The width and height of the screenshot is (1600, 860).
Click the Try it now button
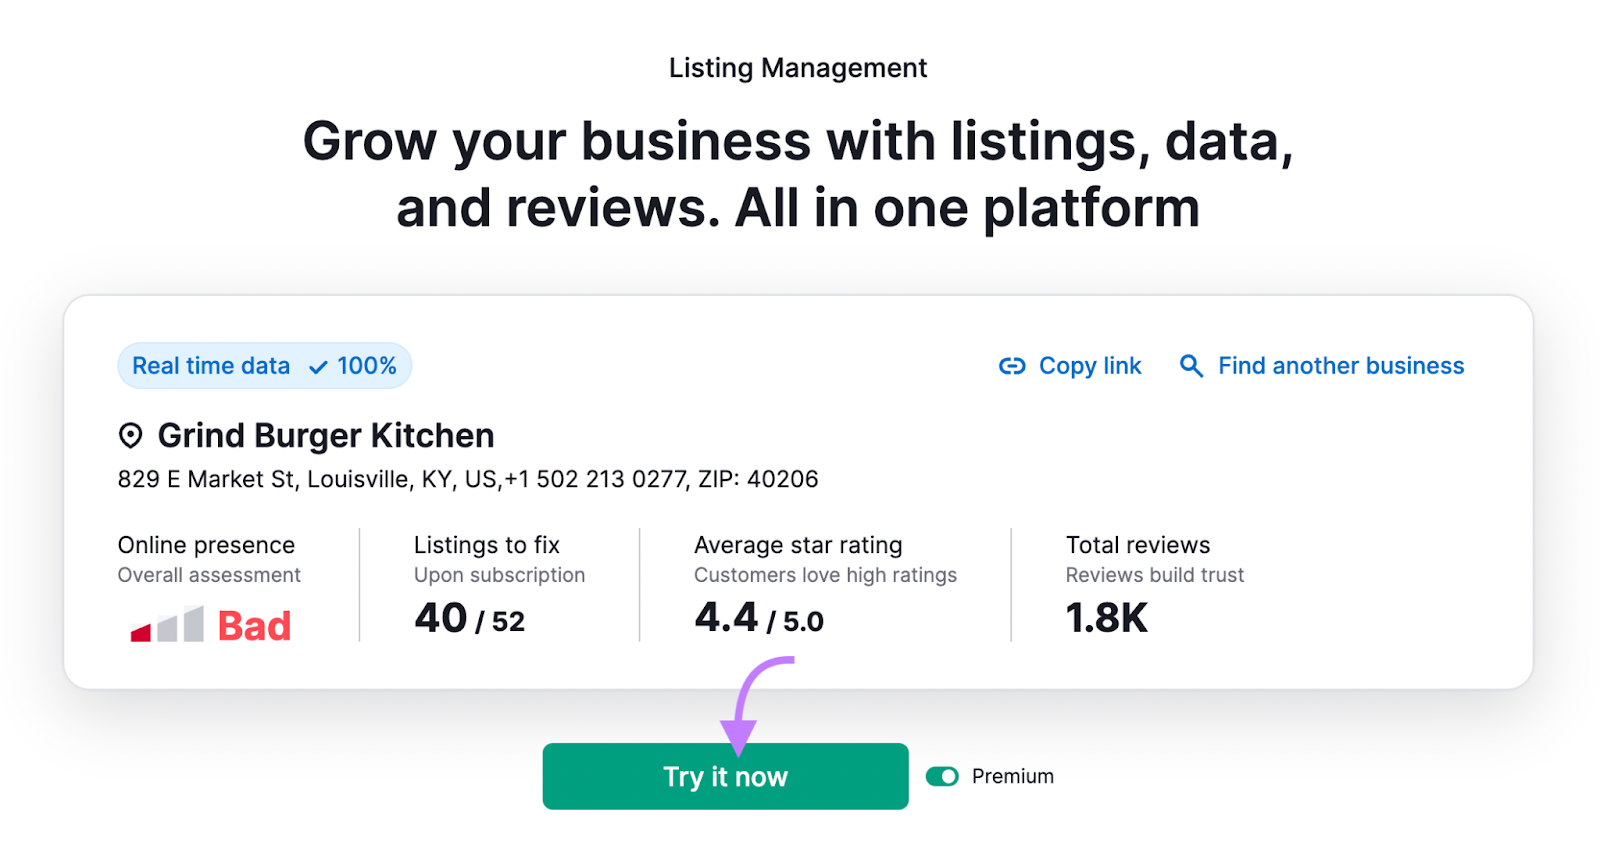click(725, 776)
